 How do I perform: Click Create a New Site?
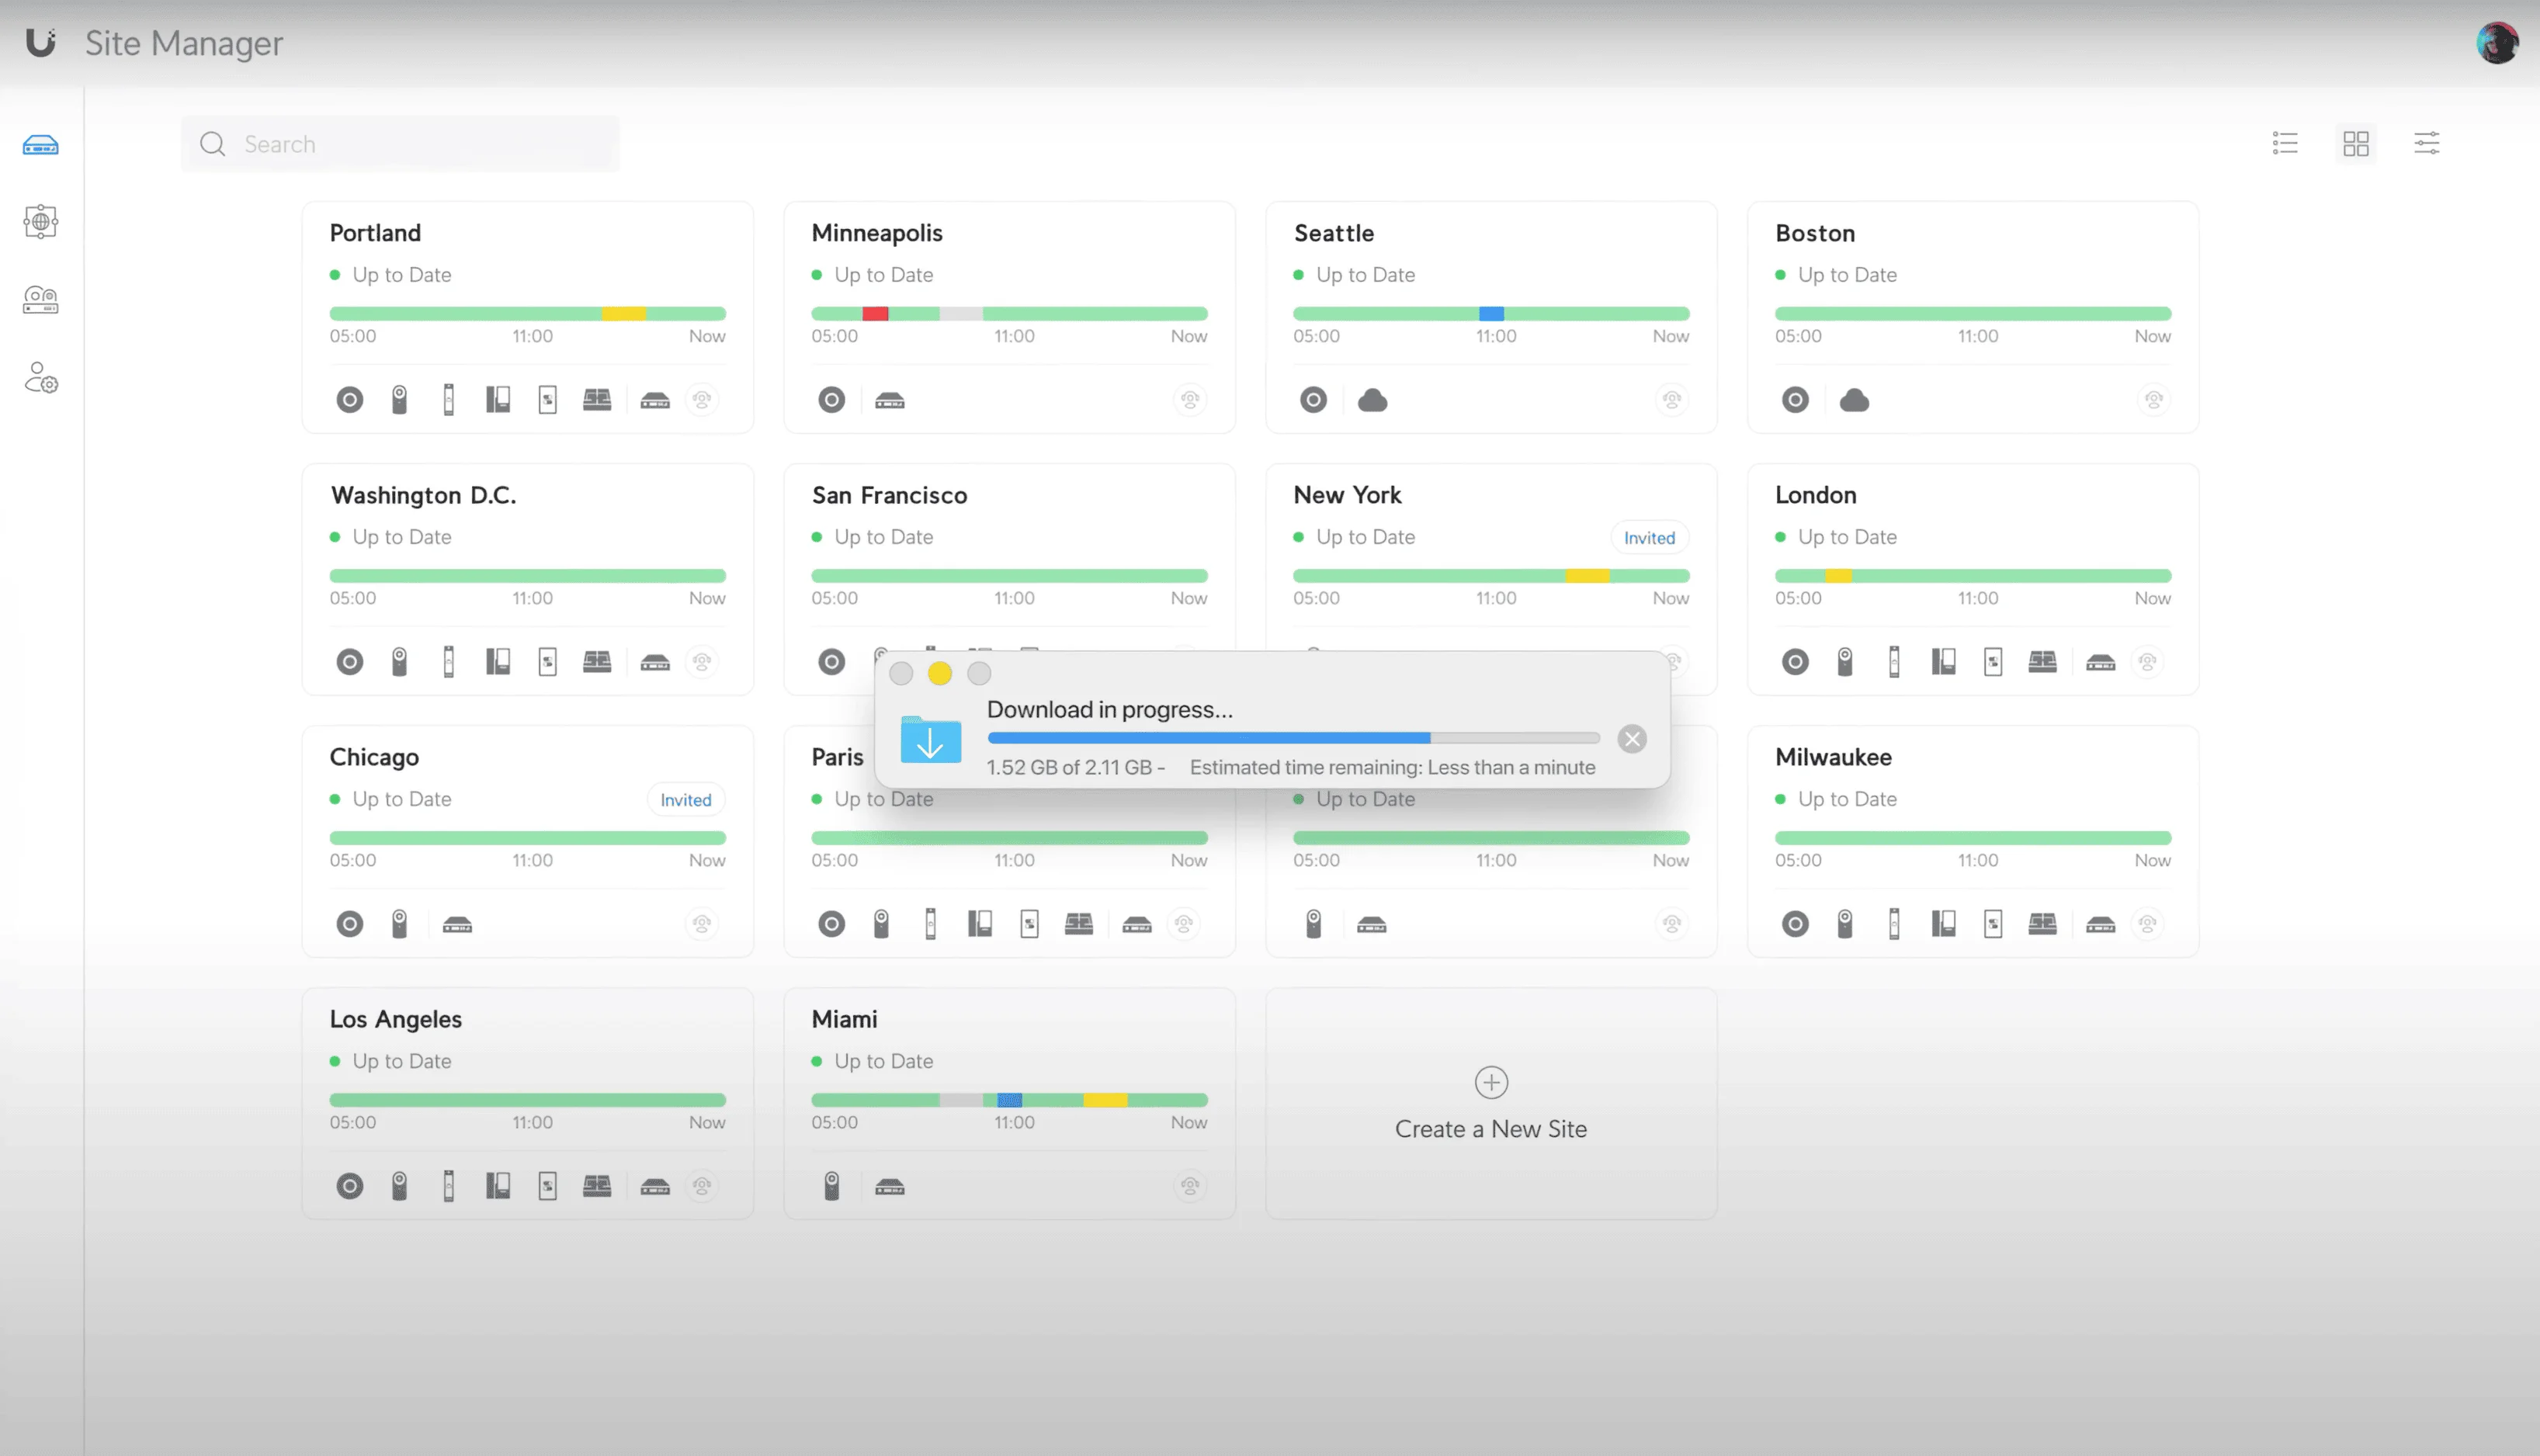(x=1490, y=1105)
